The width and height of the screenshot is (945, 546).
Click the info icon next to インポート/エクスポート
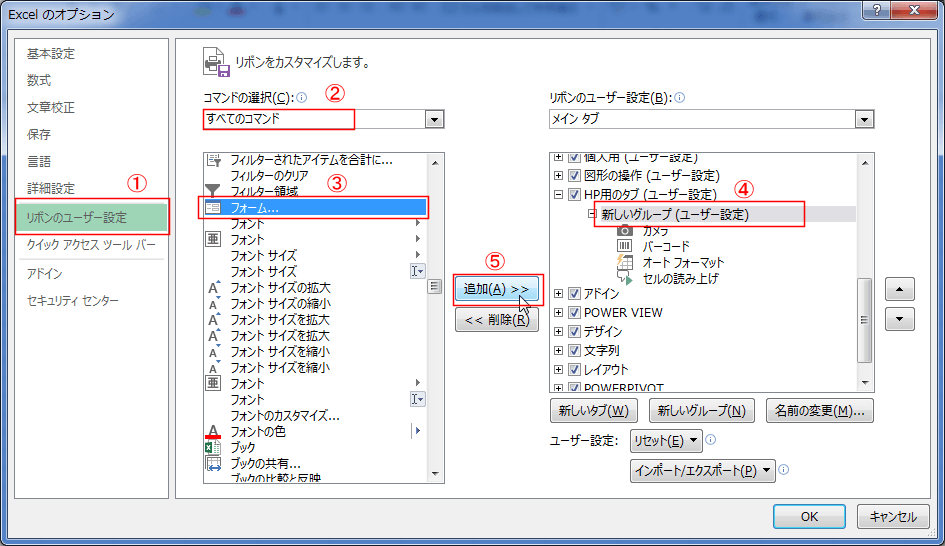(783, 469)
